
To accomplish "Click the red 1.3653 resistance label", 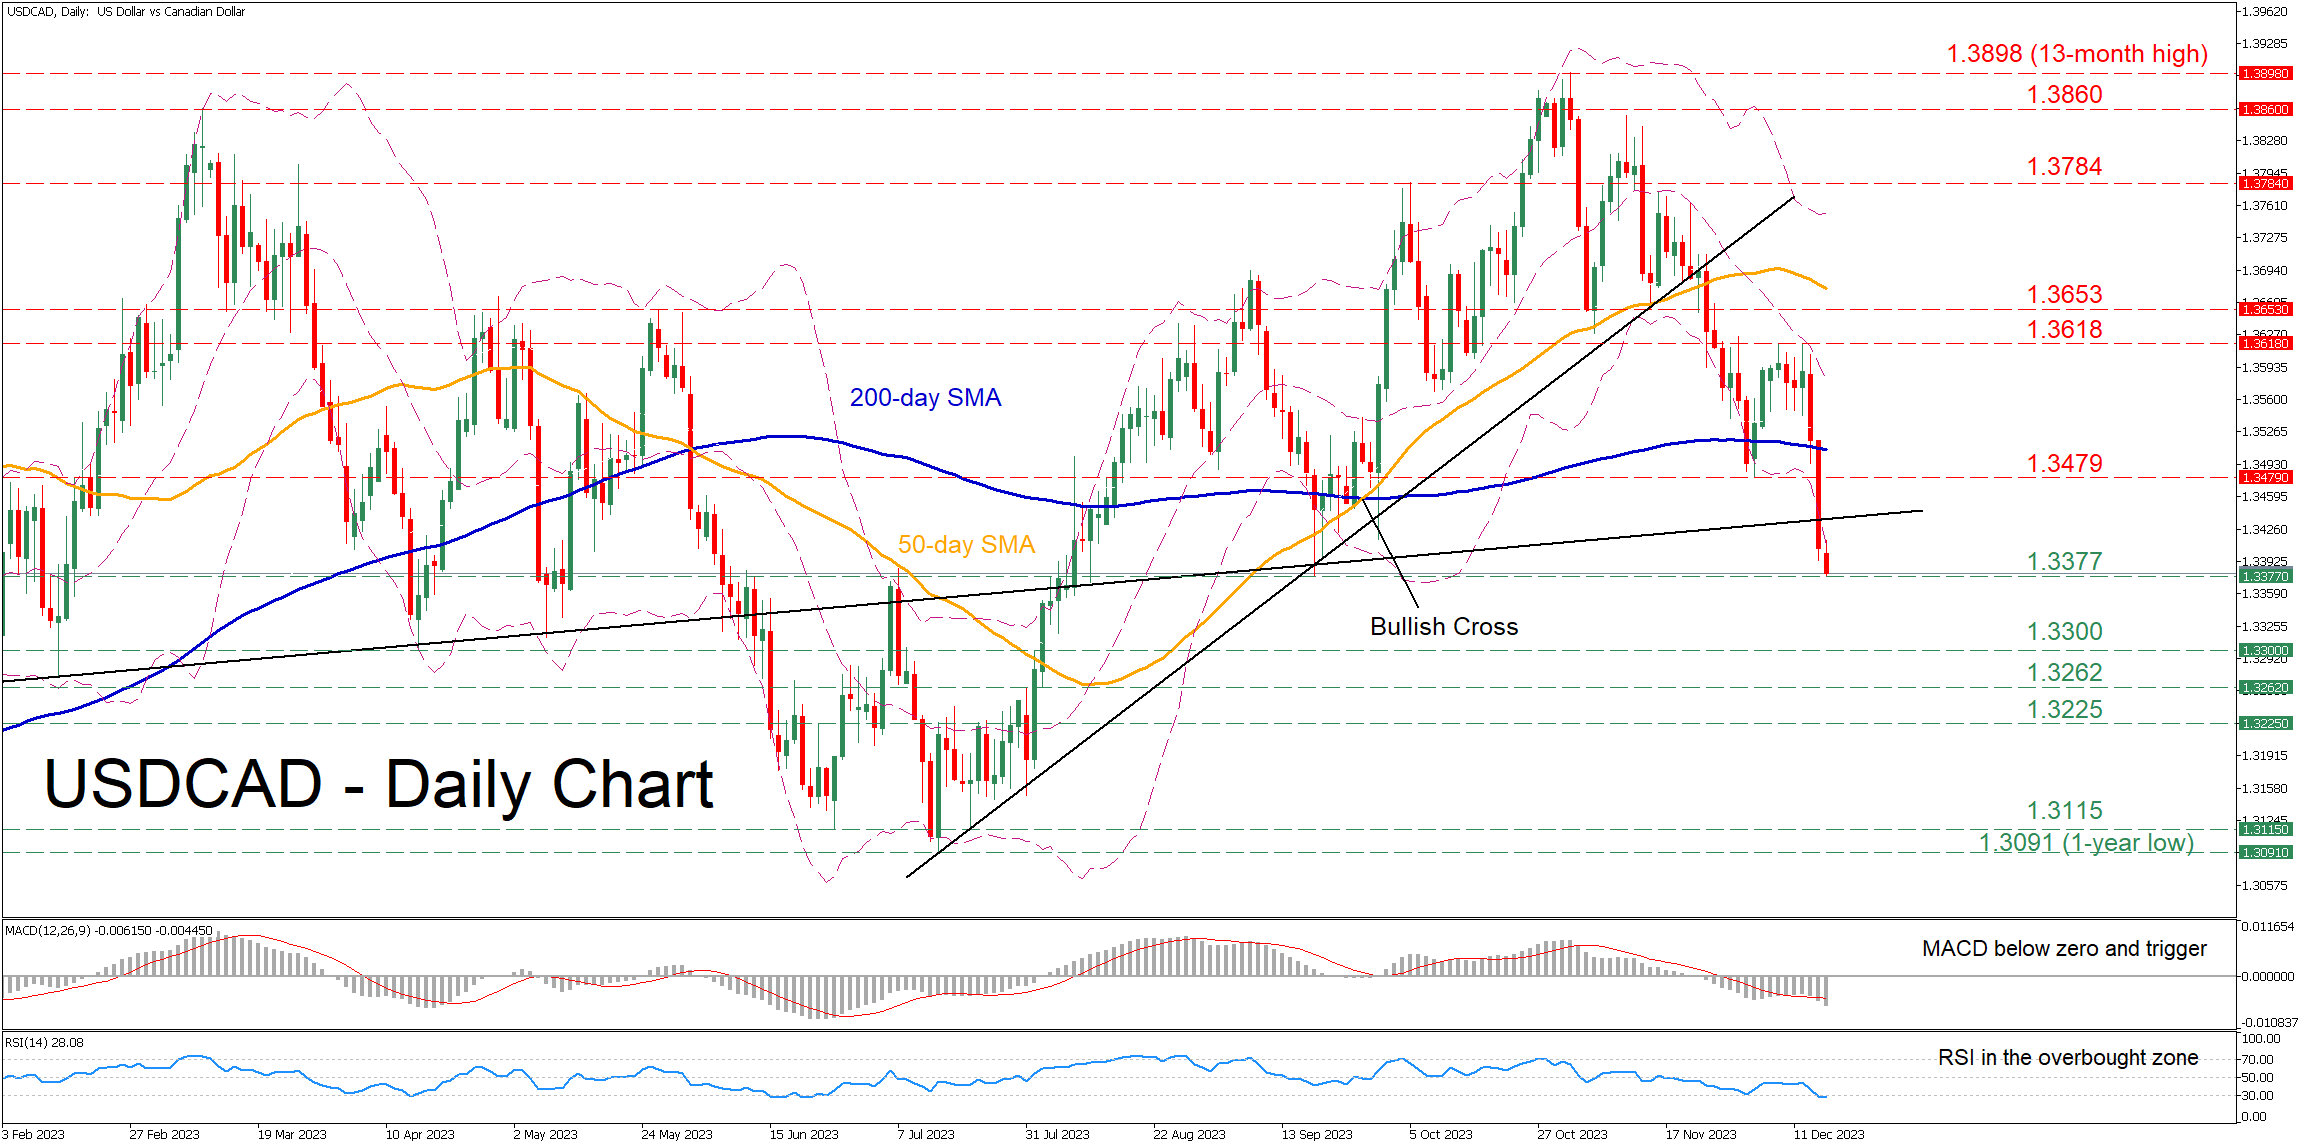I will (2064, 295).
